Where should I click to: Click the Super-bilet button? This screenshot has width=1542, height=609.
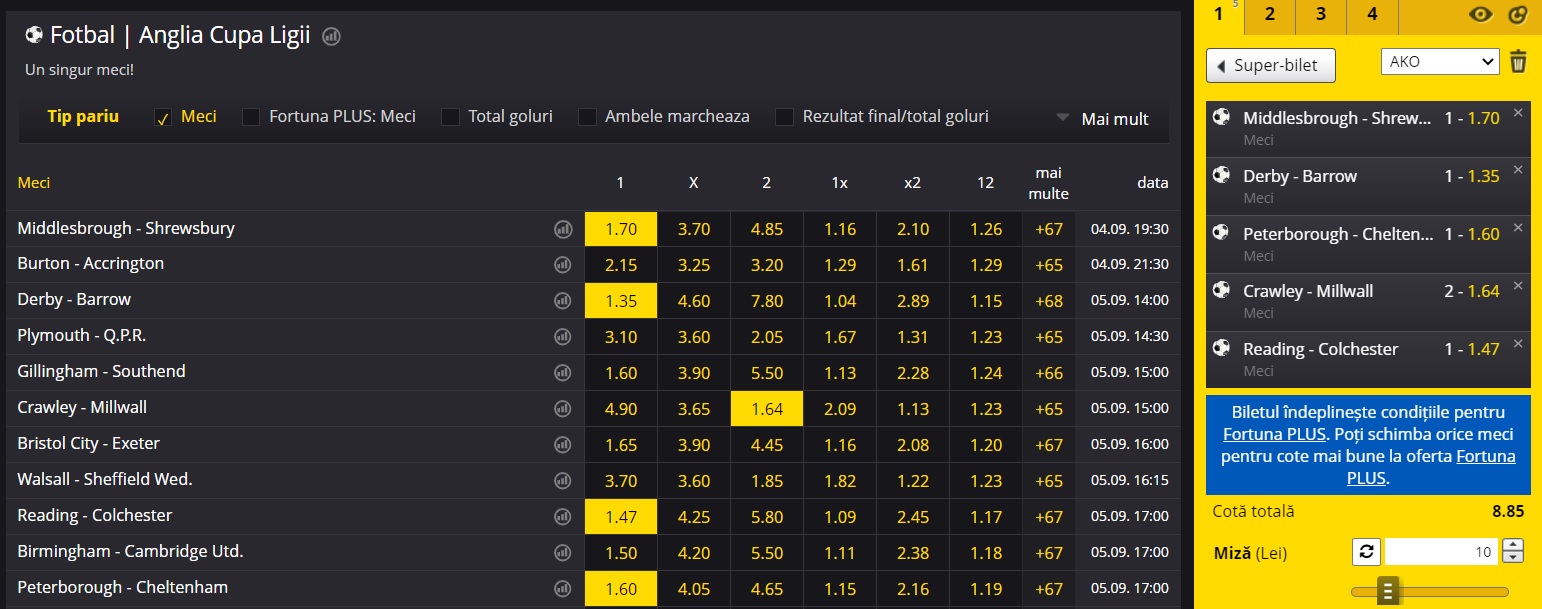[1270, 66]
